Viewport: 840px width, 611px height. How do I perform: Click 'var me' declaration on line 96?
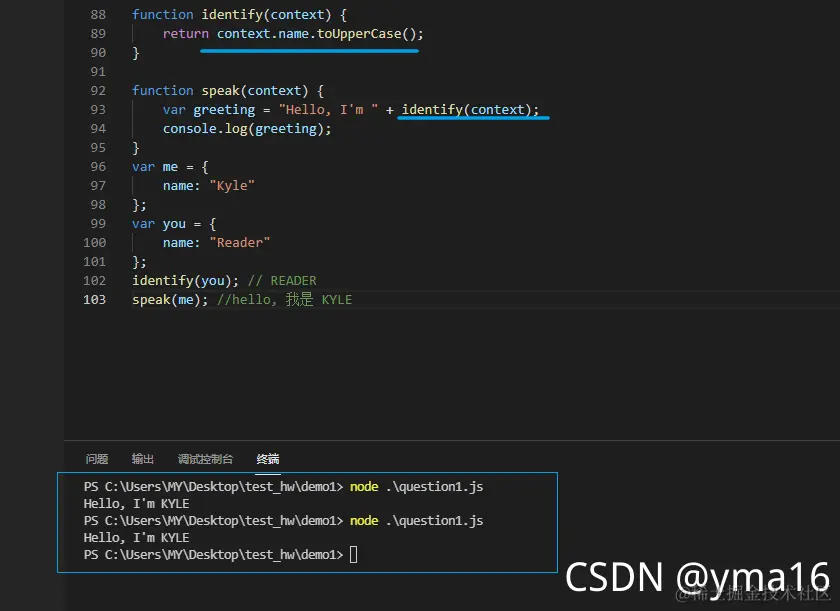155,167
